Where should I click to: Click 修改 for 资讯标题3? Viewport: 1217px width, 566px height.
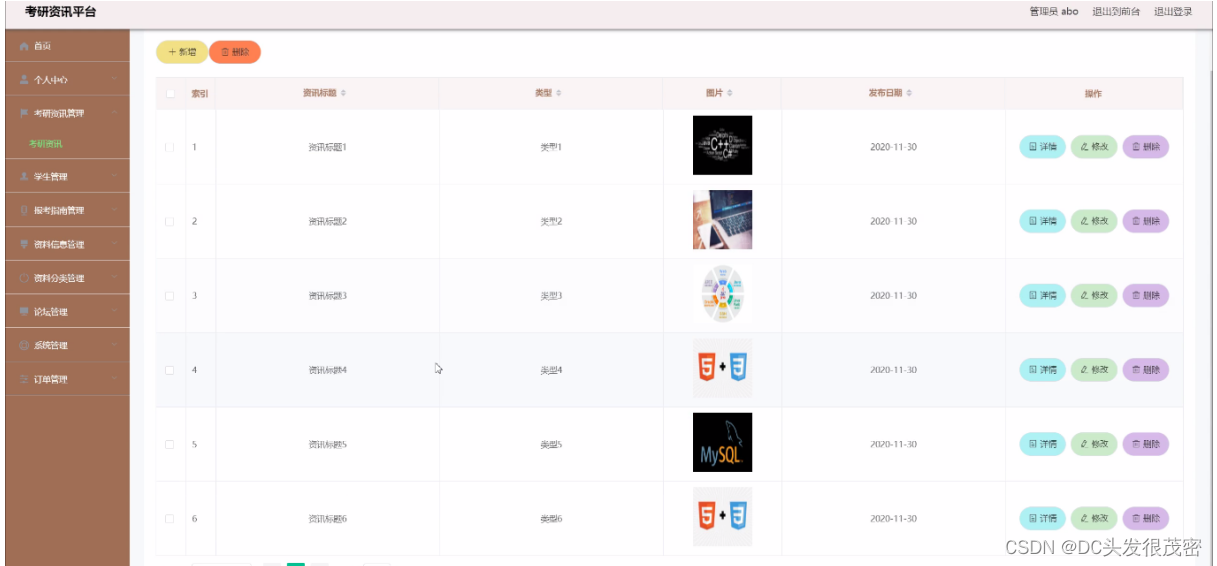(1094, 296)
